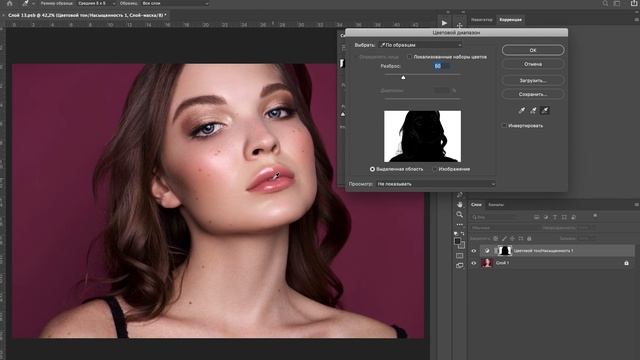Click the prevent artboard auto-nesting icon
This screenshot has height=360, width=640.
(521, 238)
